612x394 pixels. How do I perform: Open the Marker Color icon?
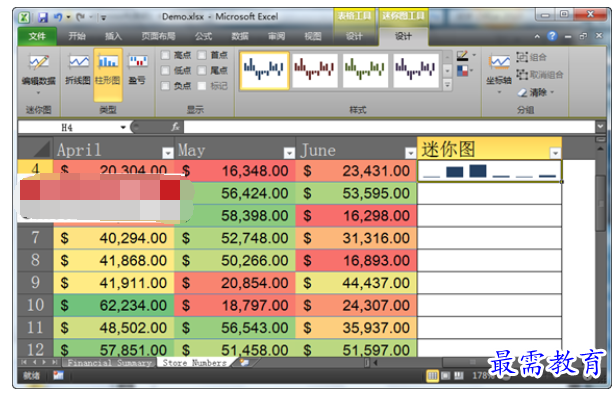tap(462, 71)
